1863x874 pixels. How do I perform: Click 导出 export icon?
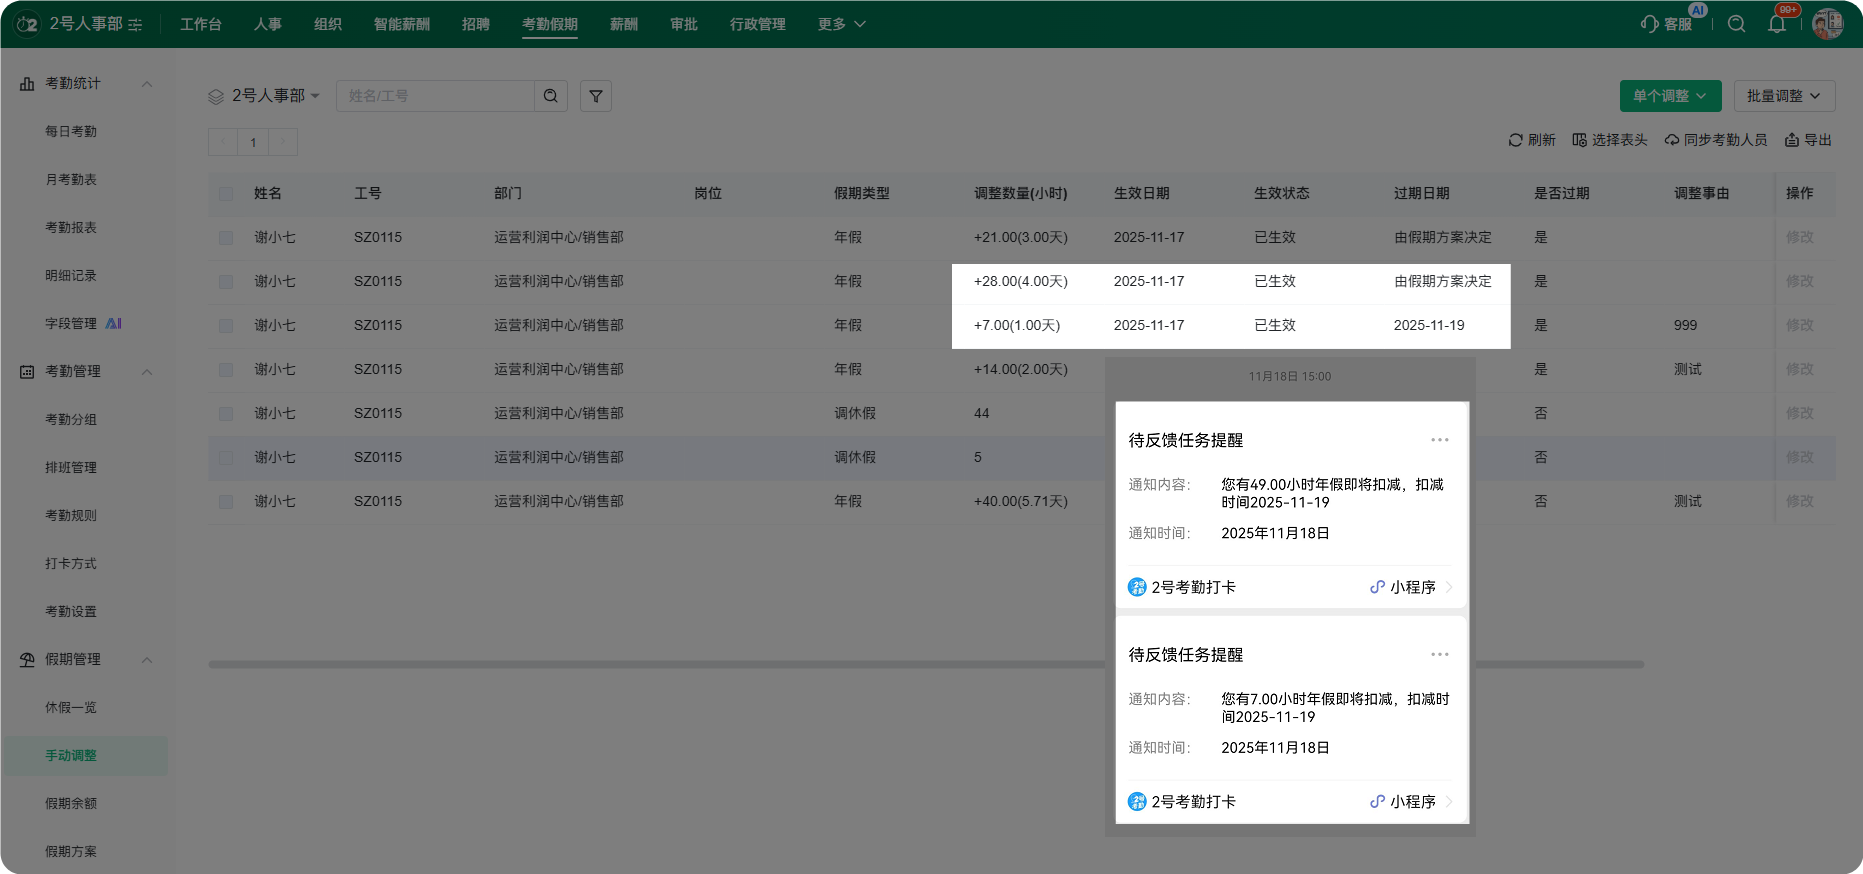coord(1792,140)
